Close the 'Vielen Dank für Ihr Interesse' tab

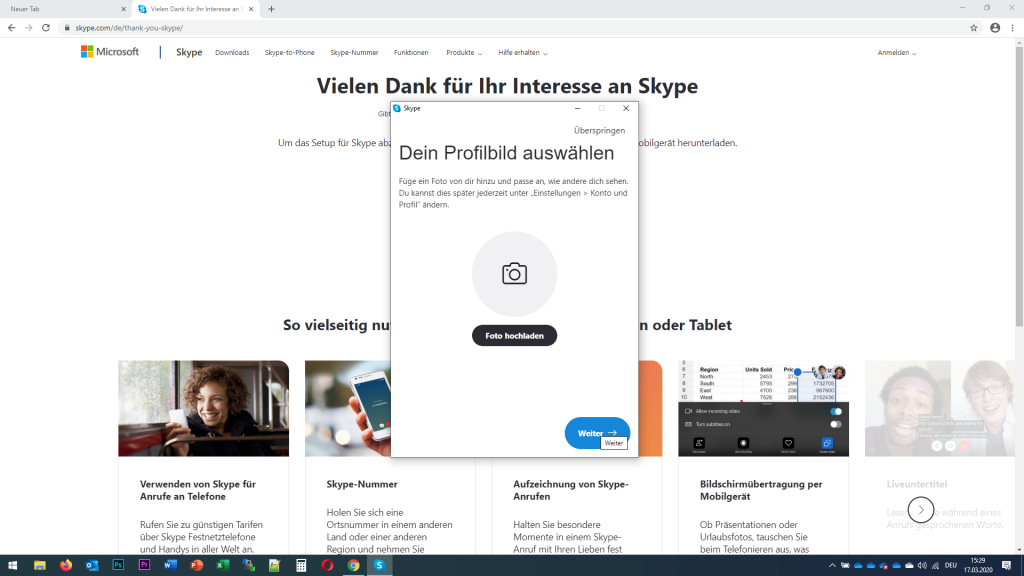(251, 9)
